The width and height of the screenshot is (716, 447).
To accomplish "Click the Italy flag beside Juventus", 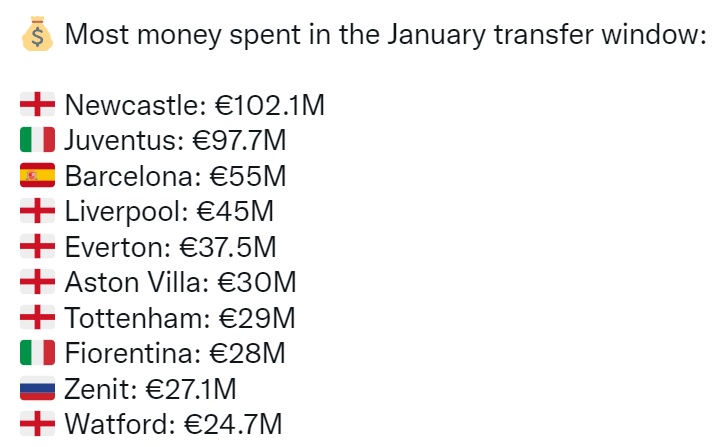I will [37, 139].
